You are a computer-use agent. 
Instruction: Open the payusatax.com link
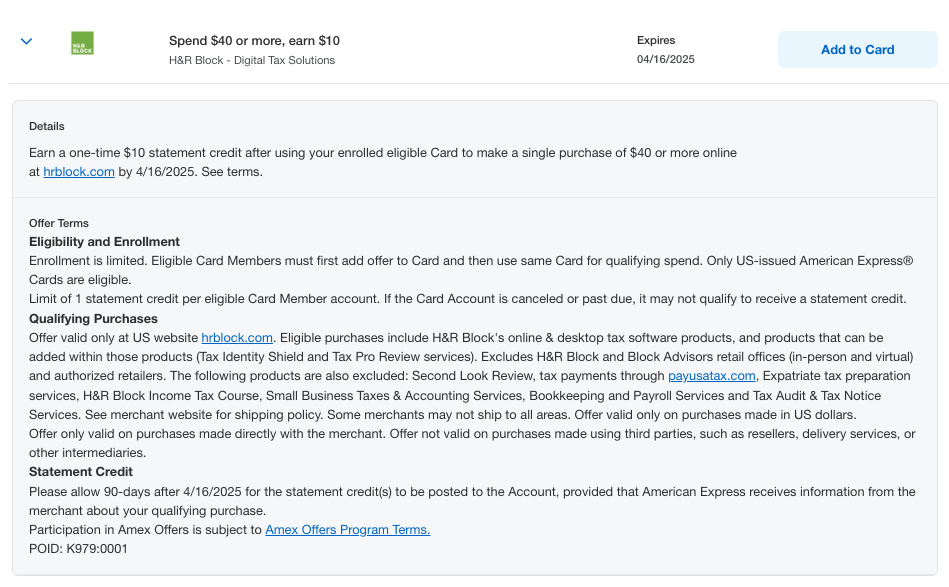pyautogui.click(x=711, y=376)
